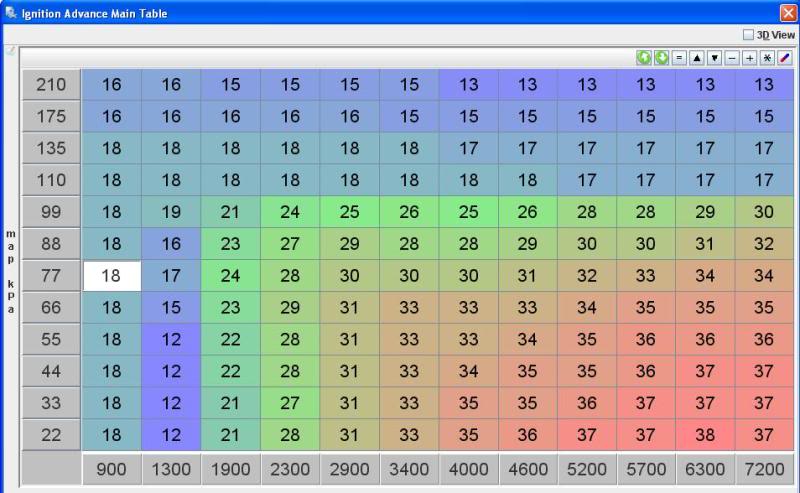
Task: Select the cell 24 at 99 kPa, 2300 RPM
Action: [290, 212]
